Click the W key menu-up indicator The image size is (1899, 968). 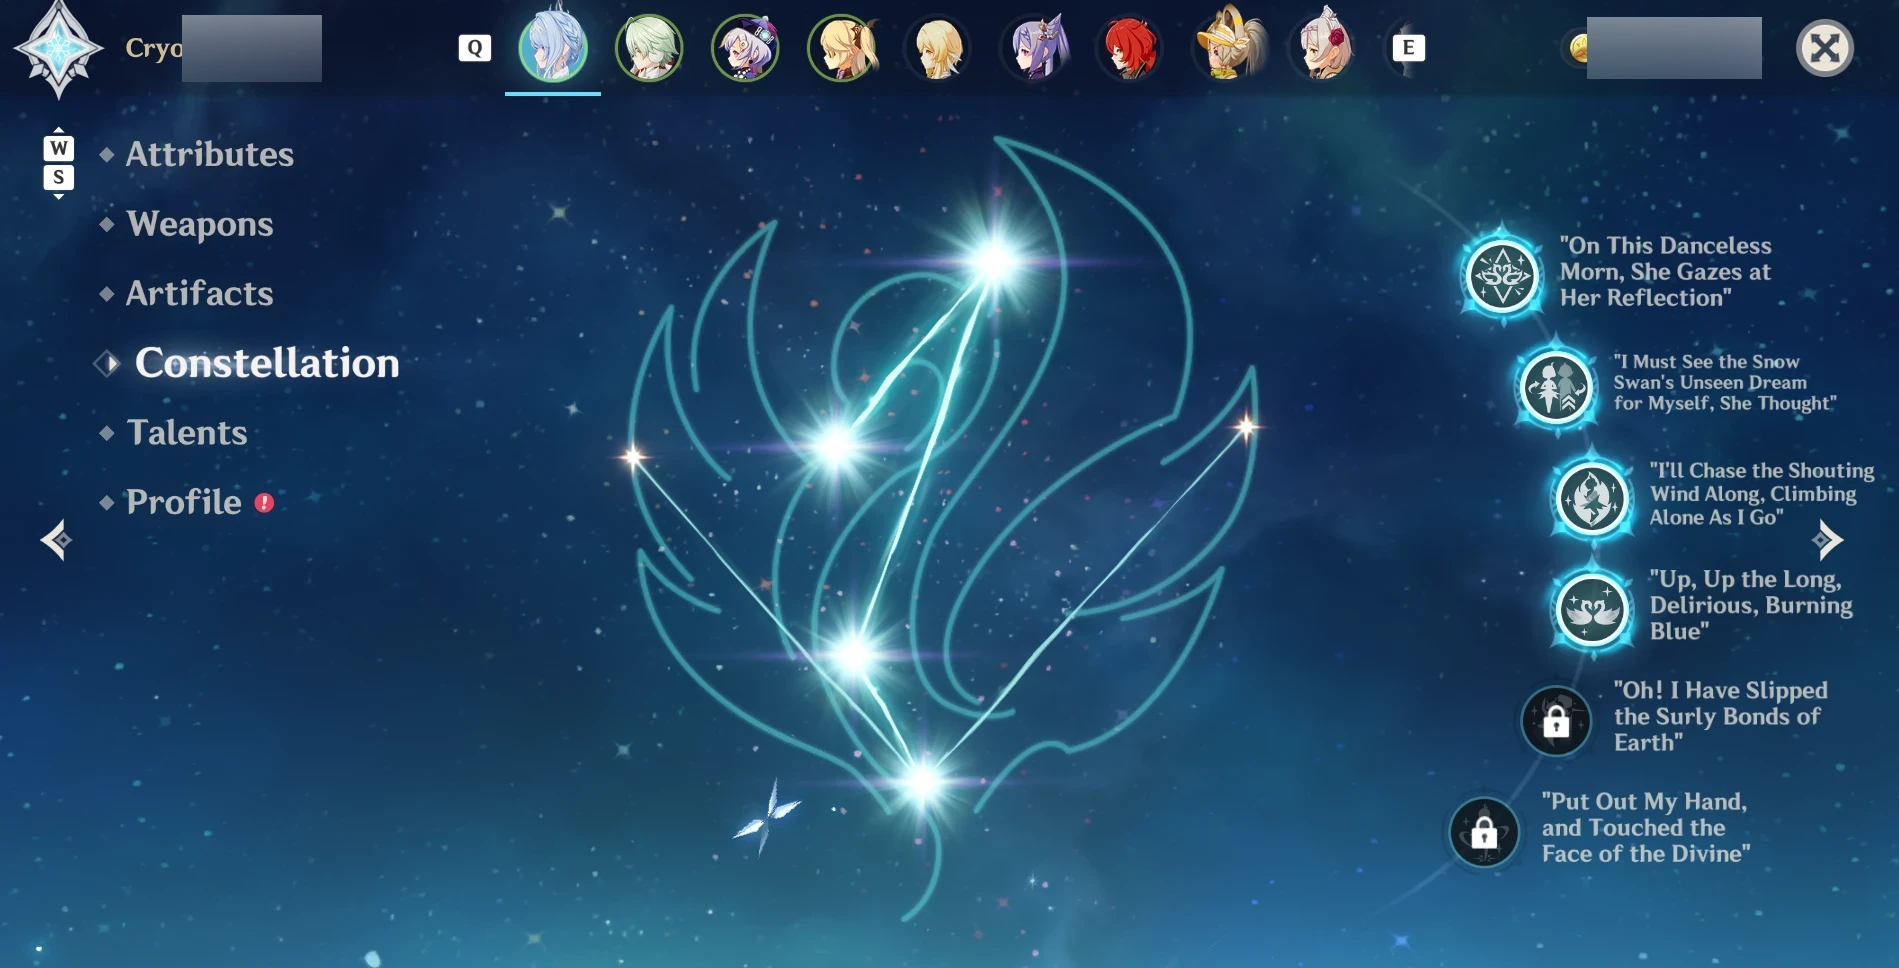tap(59, 148)
